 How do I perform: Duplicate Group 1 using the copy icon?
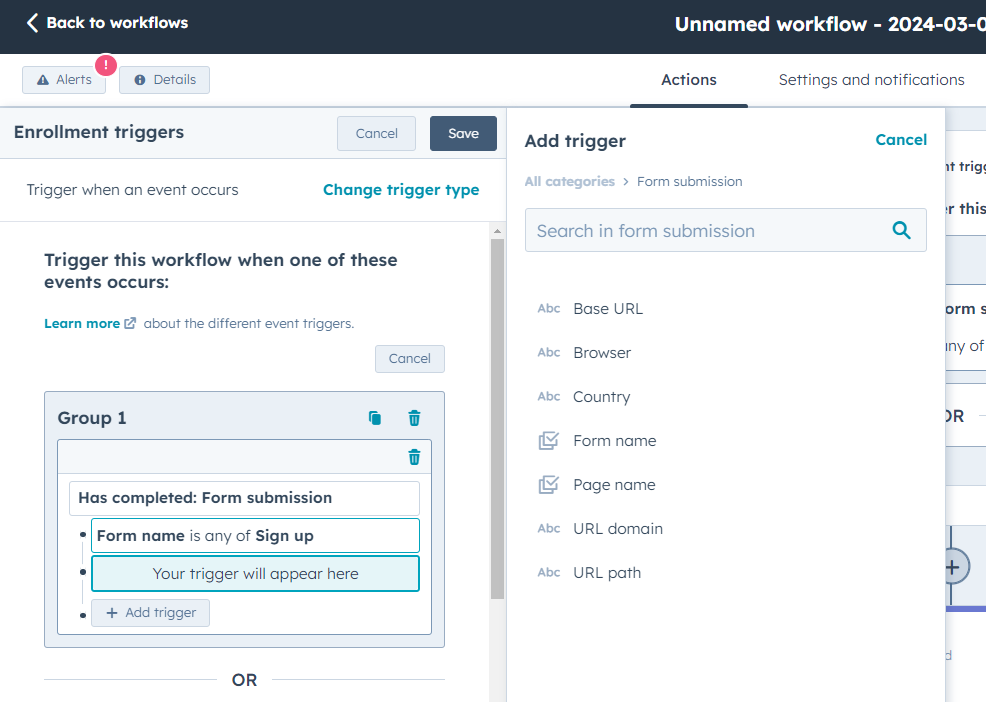375,418
